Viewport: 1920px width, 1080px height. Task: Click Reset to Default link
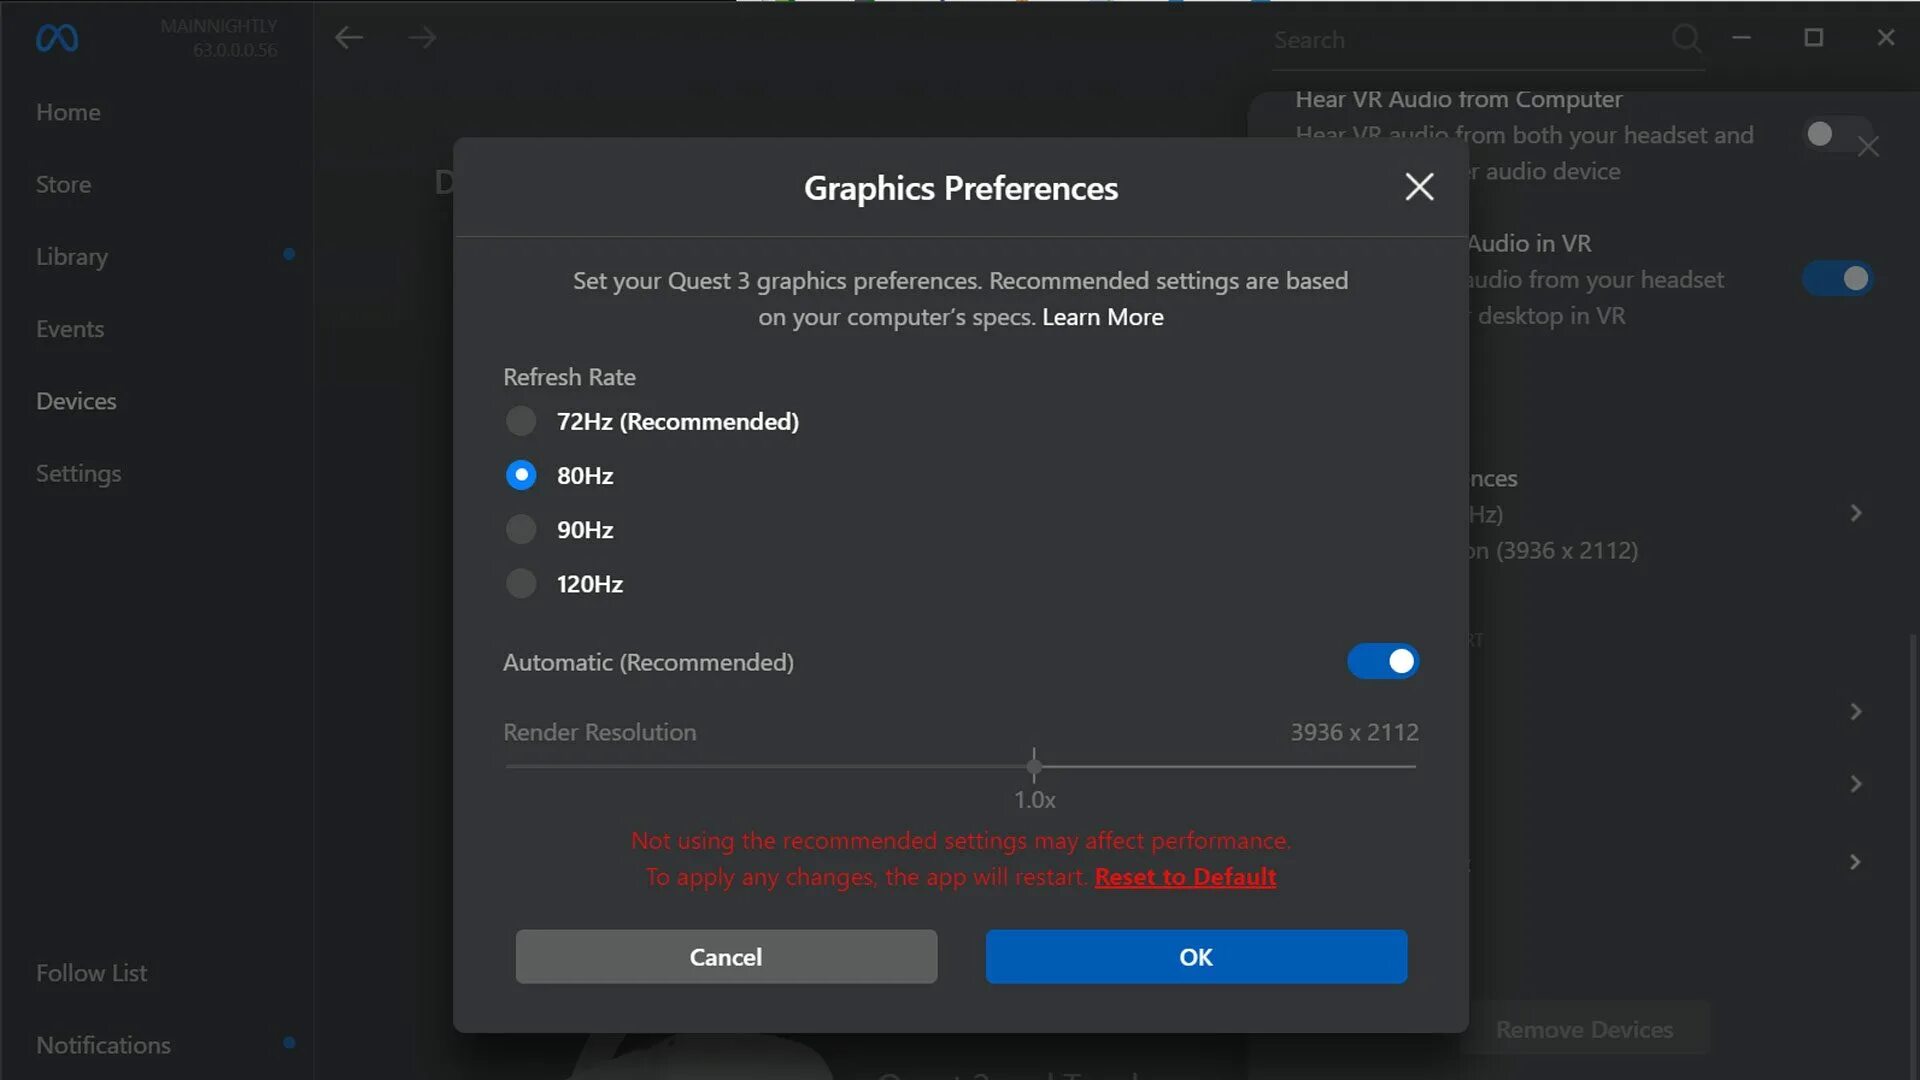[x=1185, y=877]
